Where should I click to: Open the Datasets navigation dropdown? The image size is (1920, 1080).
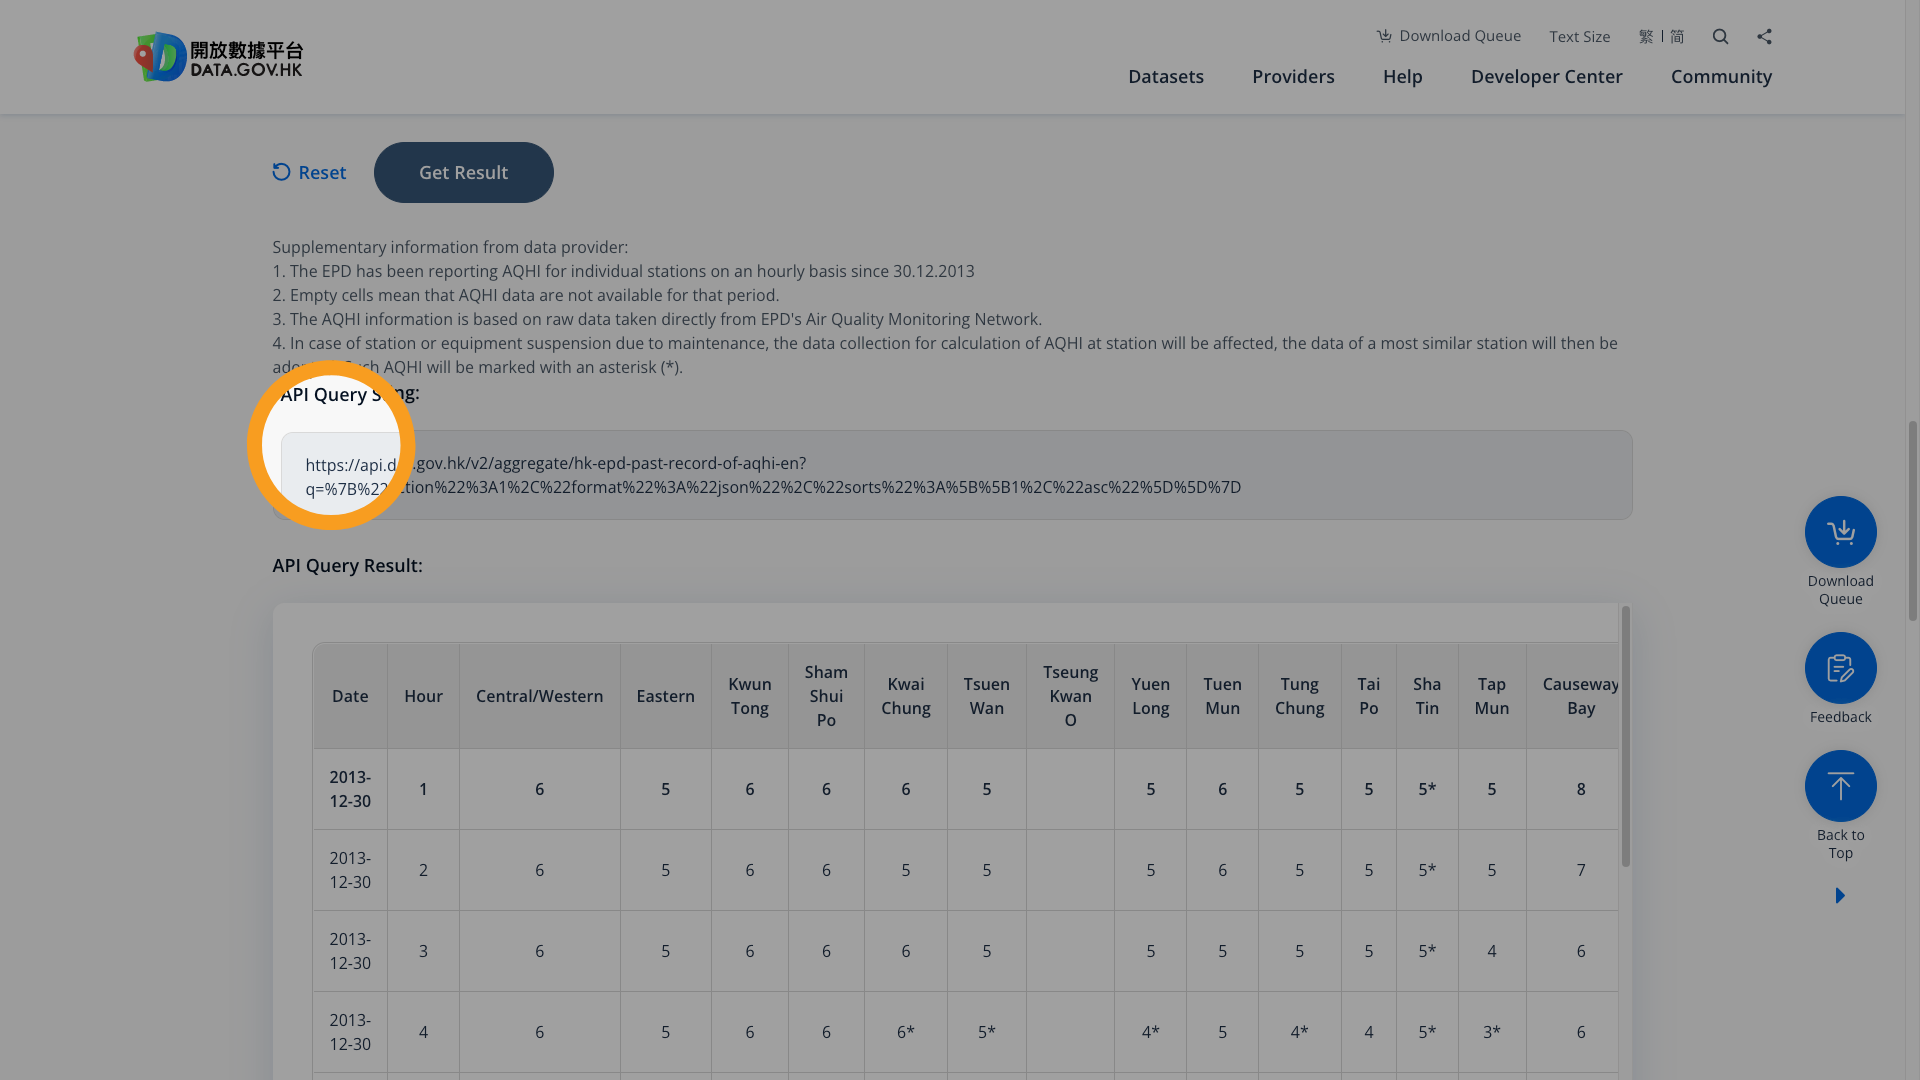(x=1166, y=76)
